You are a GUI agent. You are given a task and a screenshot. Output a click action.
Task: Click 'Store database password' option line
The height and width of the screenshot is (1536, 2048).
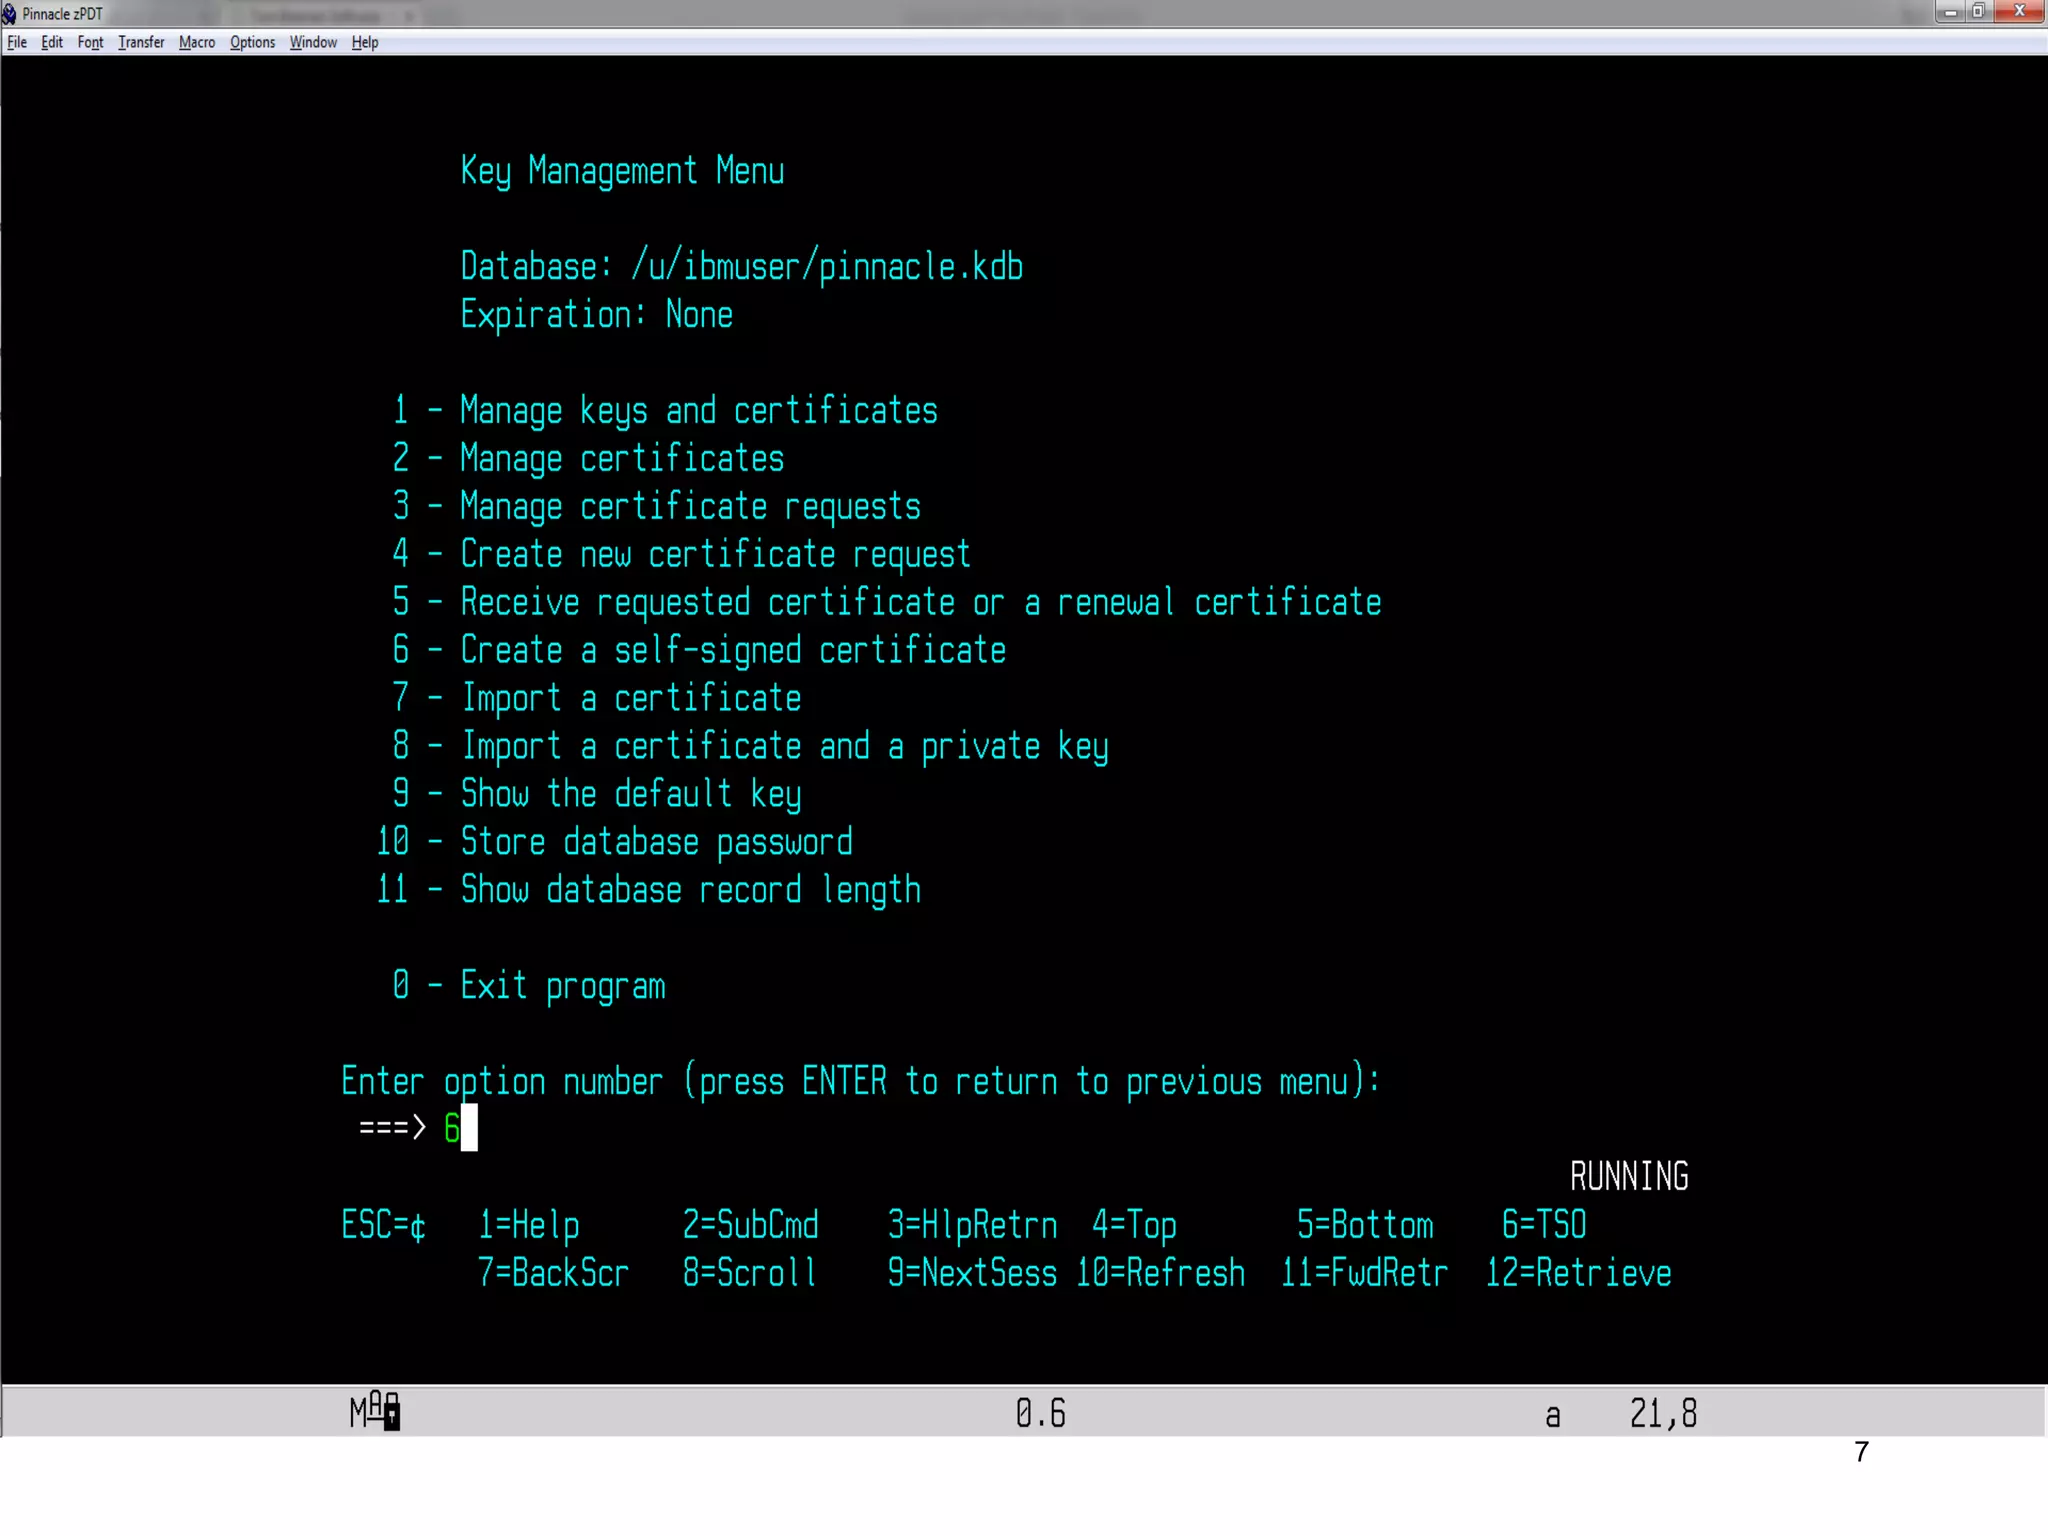[x=614, y=843]
